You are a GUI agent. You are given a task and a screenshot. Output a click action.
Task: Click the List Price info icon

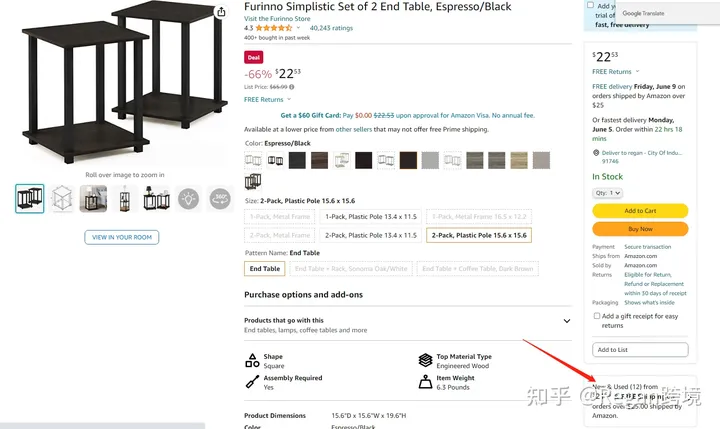click(x=293, y=87)
